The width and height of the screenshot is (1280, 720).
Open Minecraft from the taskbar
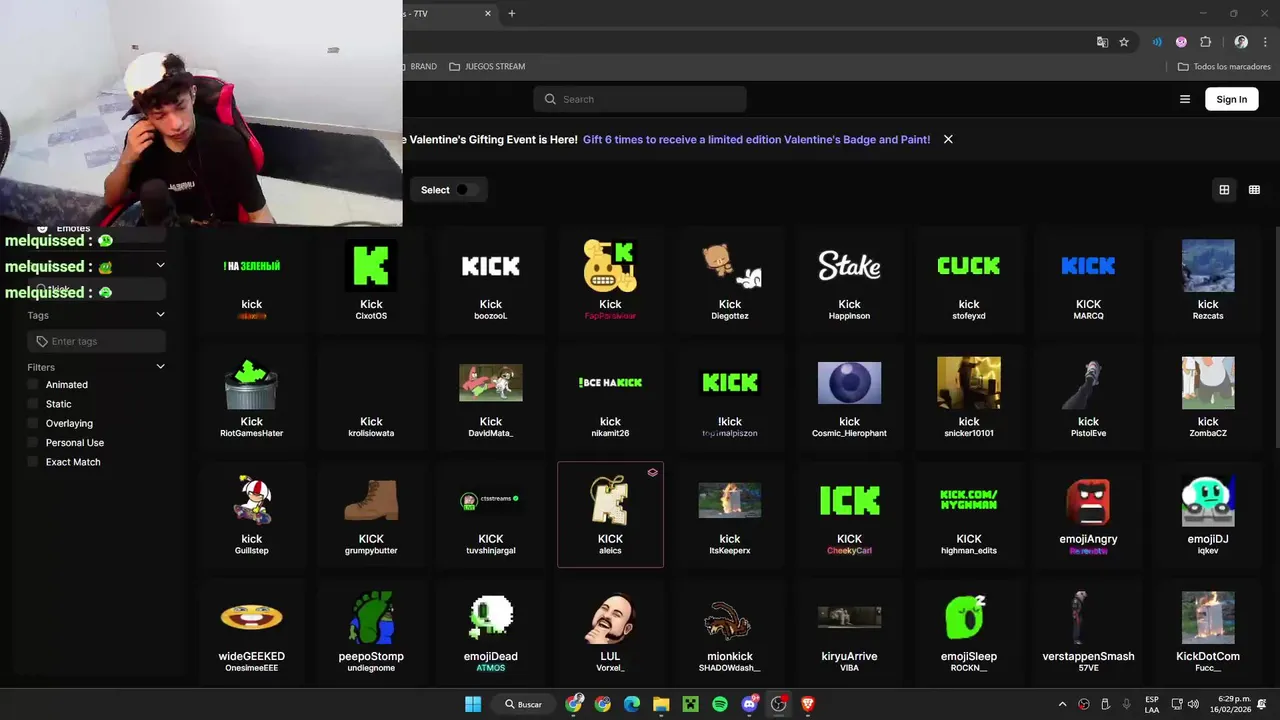click(690, 704)
